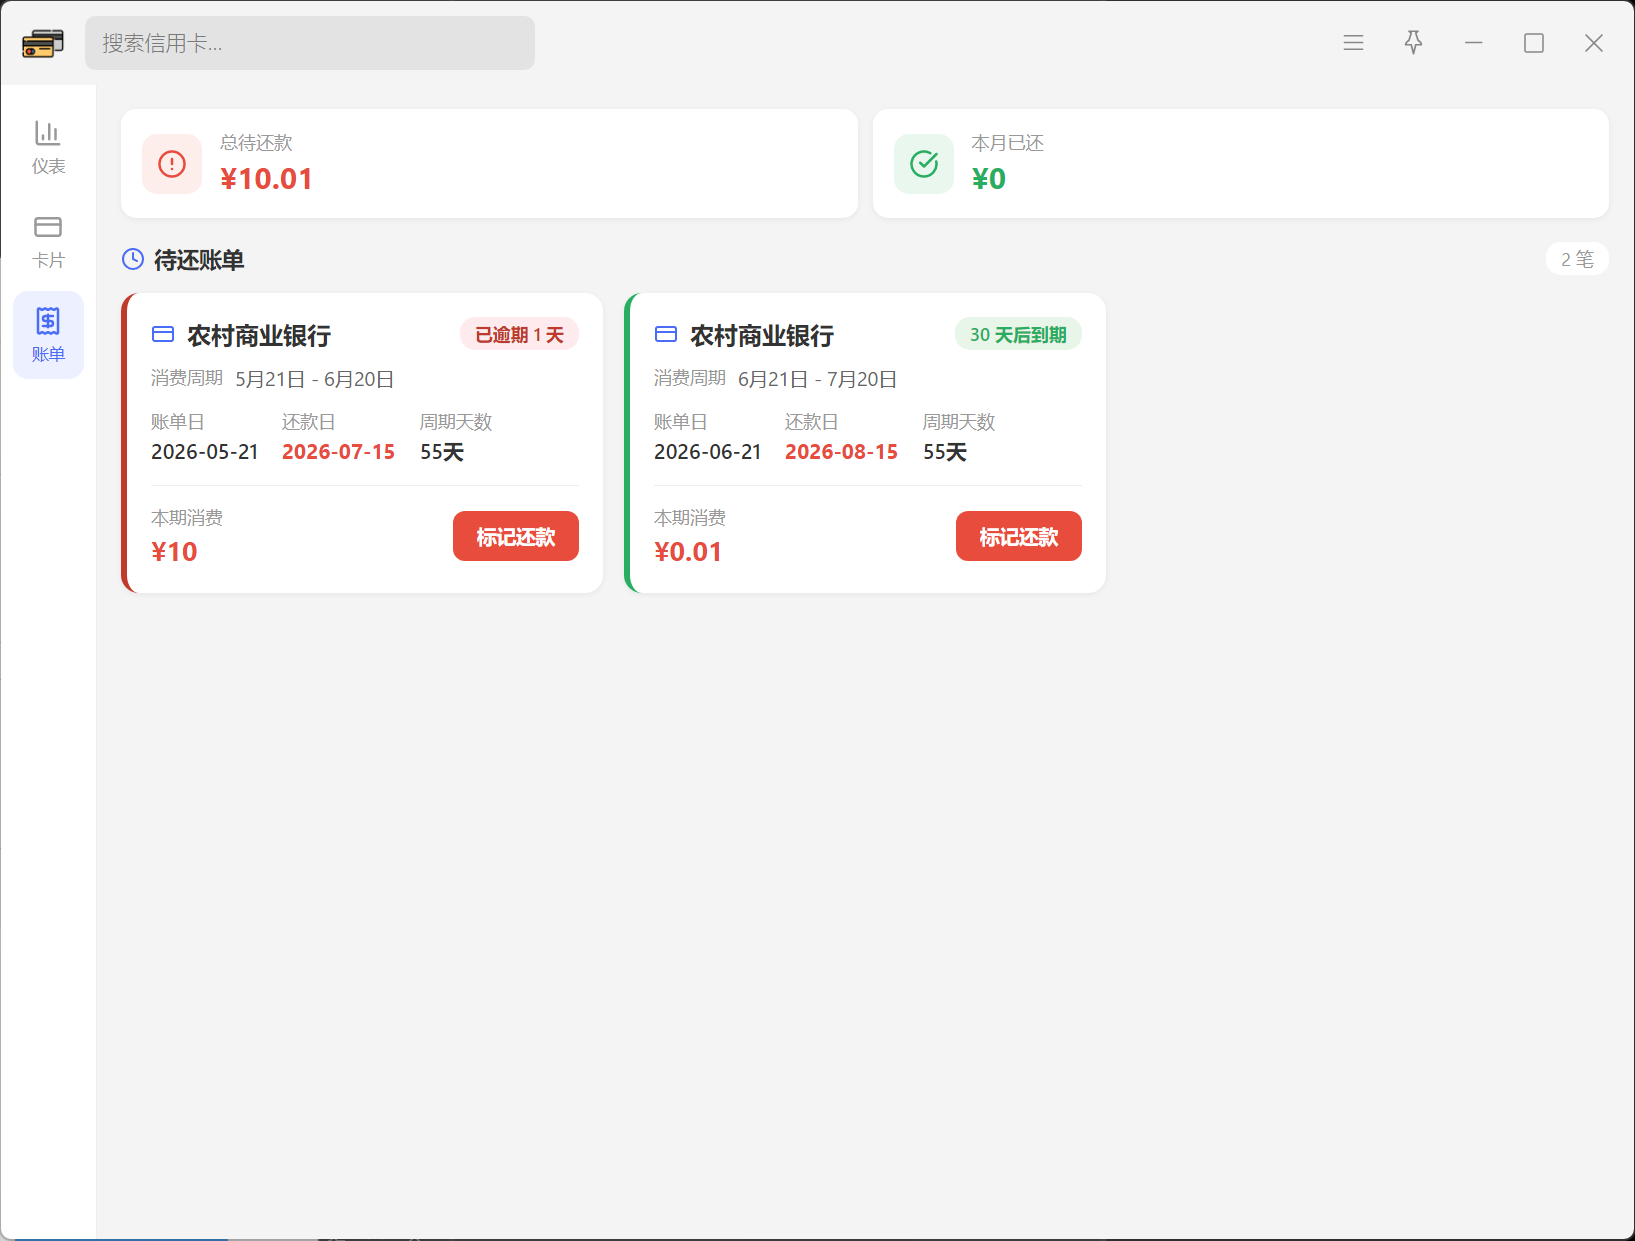
Task: Click the 已逾期 1 天 overdue badge
Action: pos(520,335)
